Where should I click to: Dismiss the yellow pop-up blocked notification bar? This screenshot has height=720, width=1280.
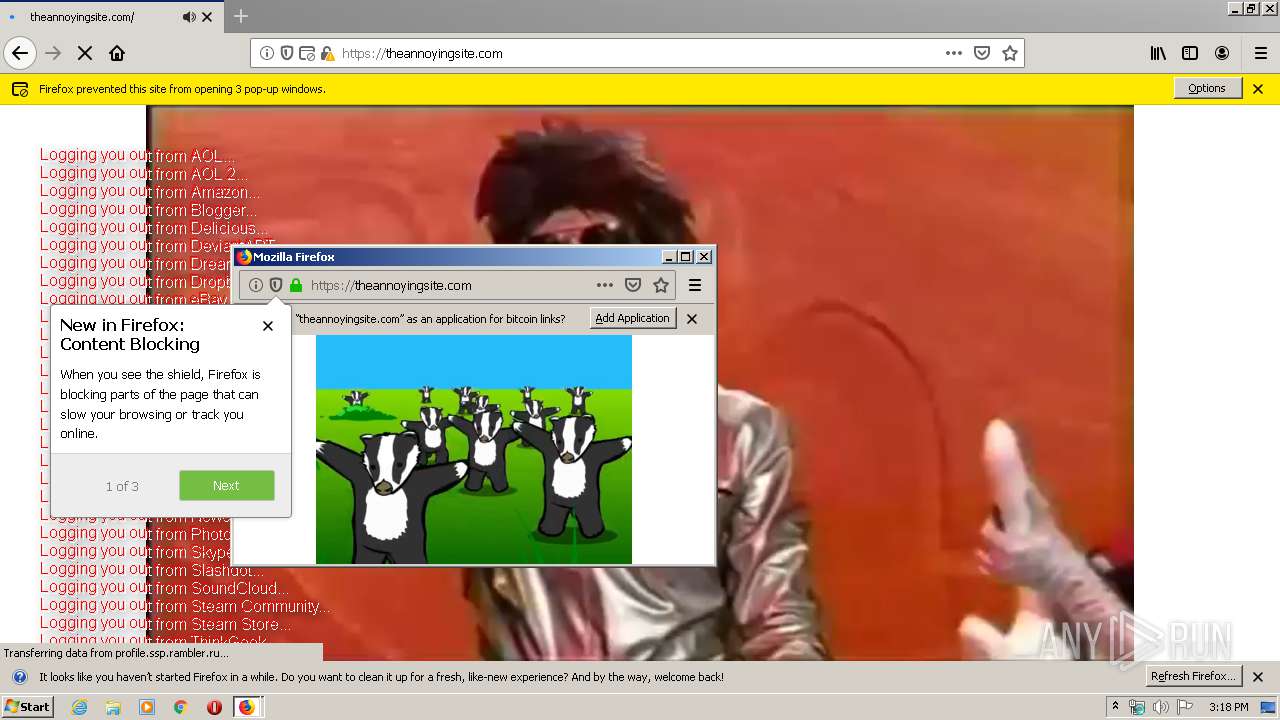1258,89
